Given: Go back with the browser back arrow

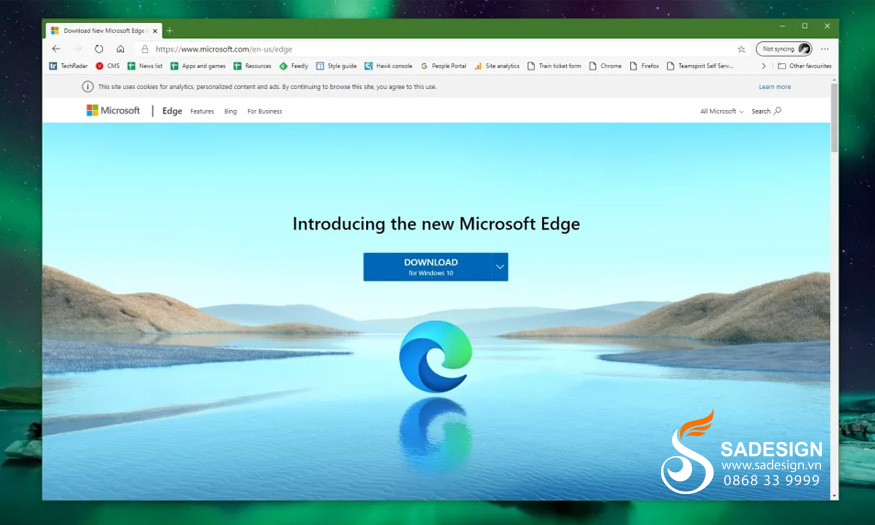Looking at the screenshot, I should pyautogui.click(x=56, y=49).
